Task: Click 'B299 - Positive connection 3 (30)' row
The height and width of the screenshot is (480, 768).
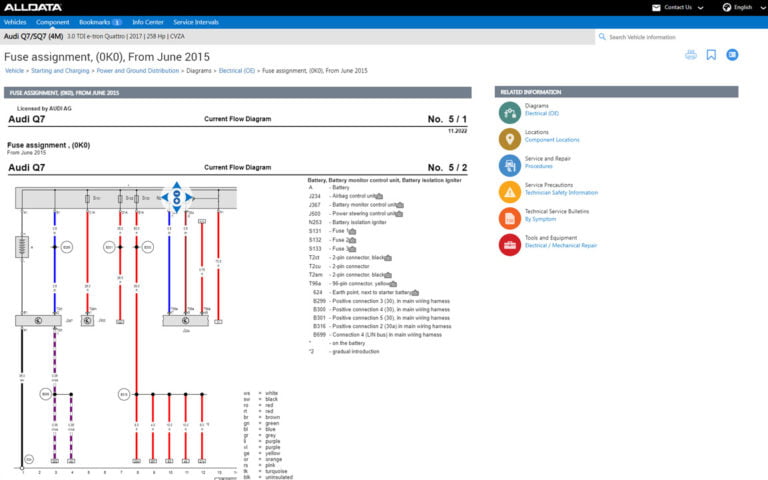Action: click(x=381, y=301)
